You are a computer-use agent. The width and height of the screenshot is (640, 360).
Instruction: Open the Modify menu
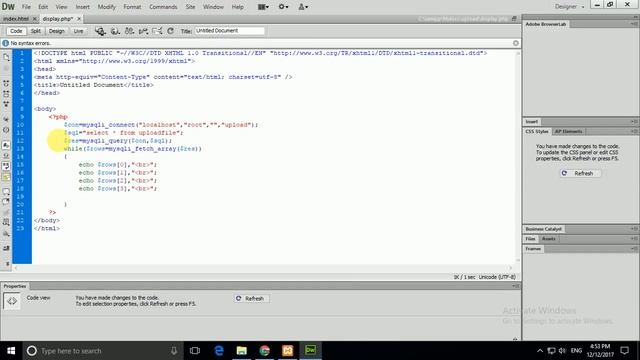107,7
